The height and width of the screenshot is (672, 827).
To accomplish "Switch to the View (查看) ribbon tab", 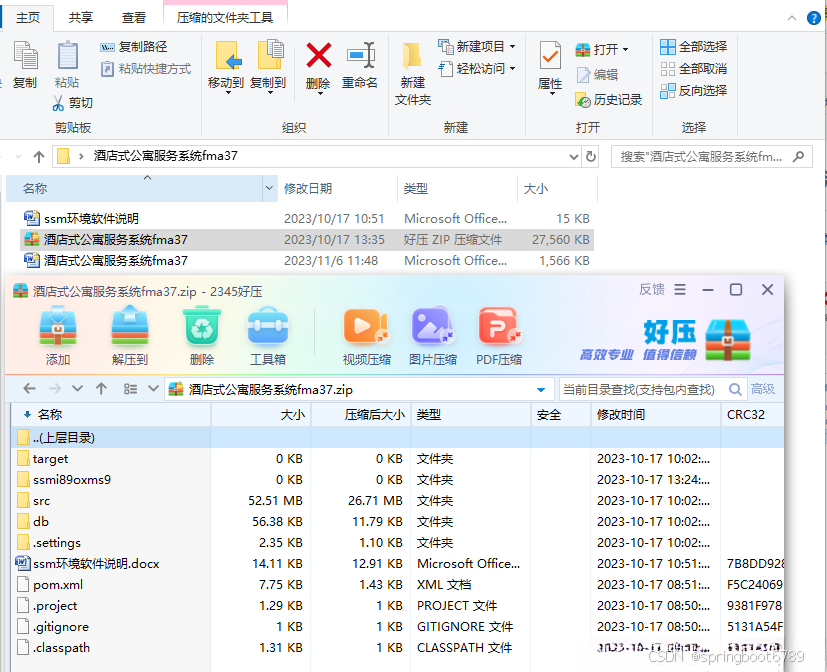I will tap(133, 18).
